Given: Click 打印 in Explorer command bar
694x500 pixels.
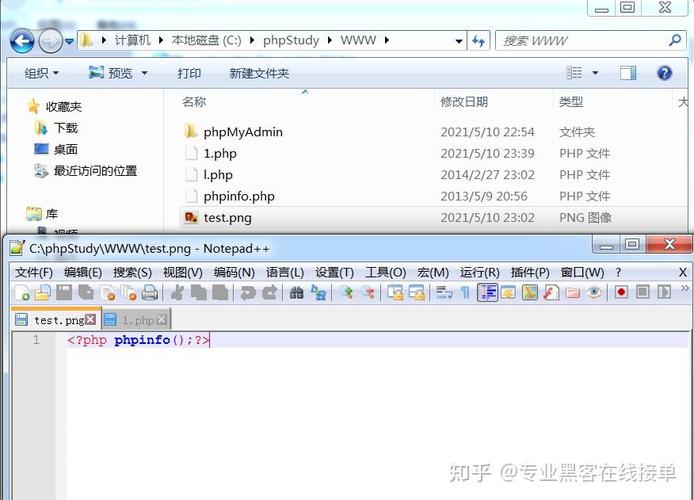Looking at the screenshot, I should pyautogui.click(x=189, y=73).
